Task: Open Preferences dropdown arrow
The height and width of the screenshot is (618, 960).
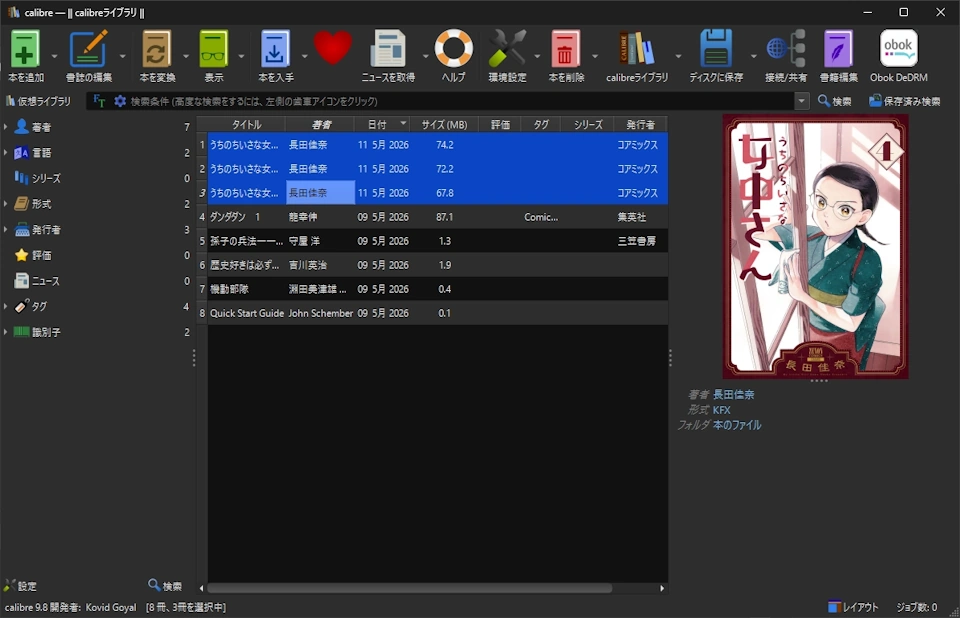Action: 537,56
